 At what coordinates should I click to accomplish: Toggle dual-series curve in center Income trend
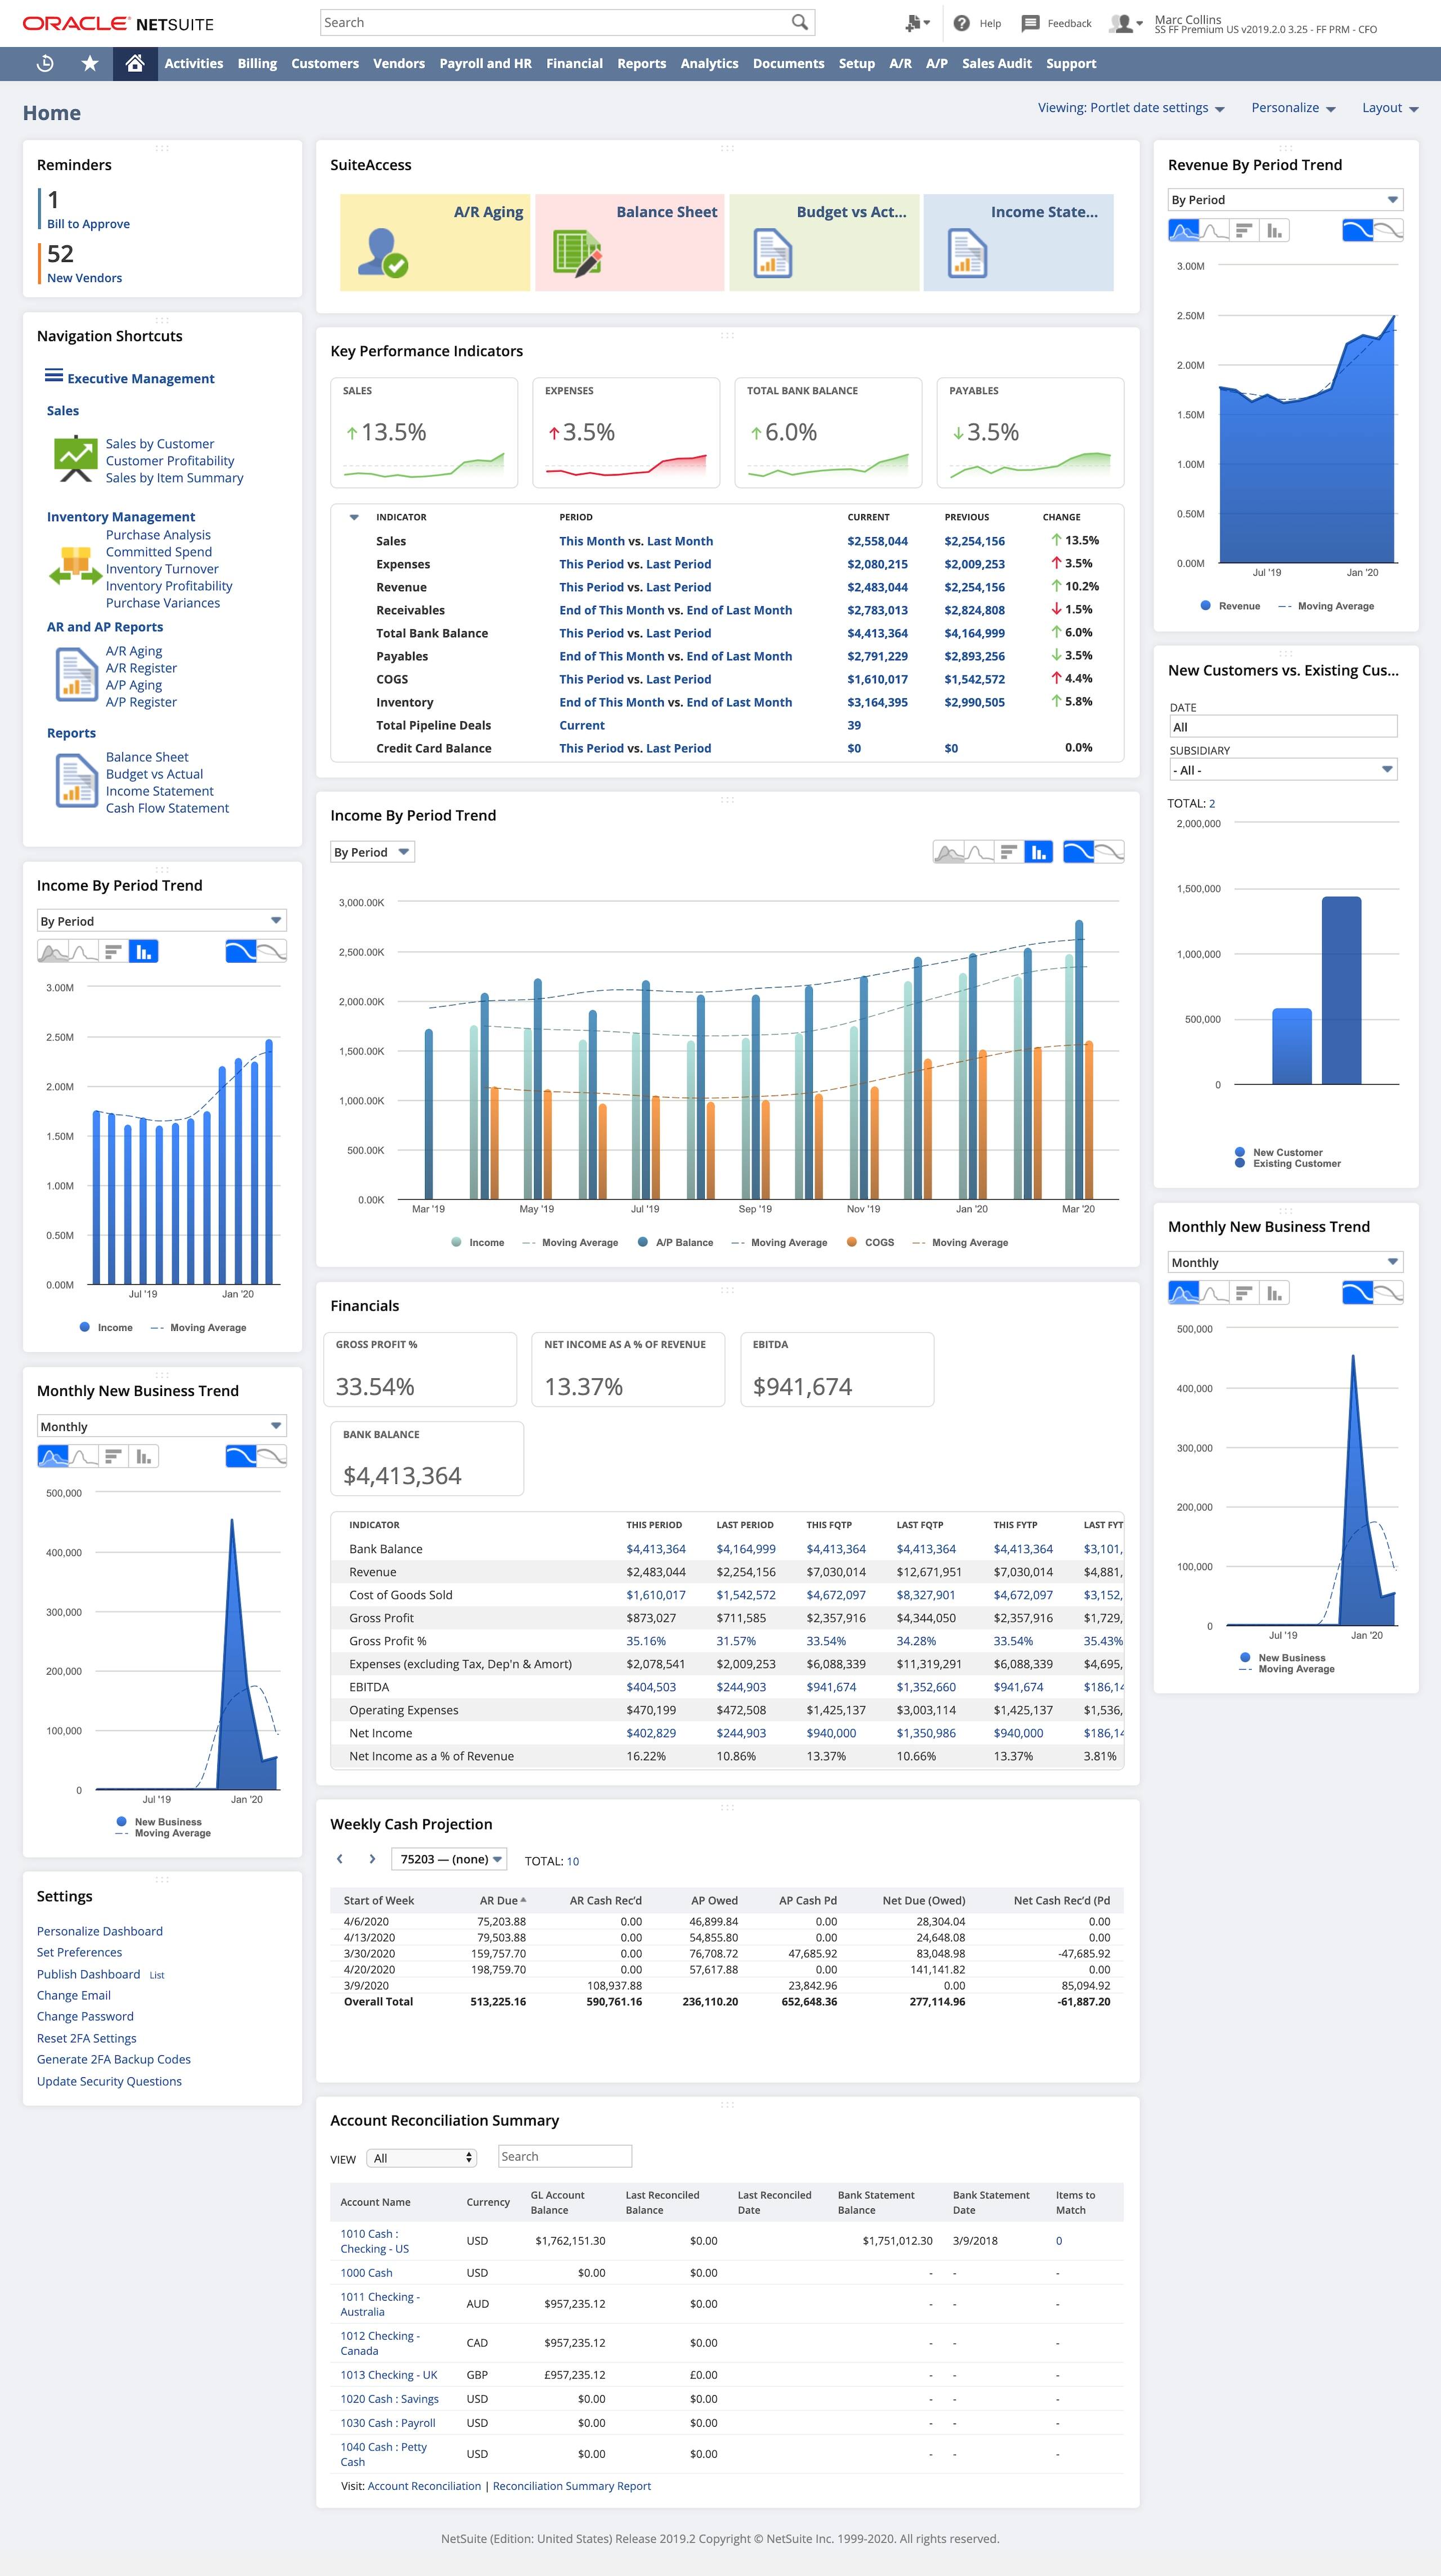(1109, 852)
